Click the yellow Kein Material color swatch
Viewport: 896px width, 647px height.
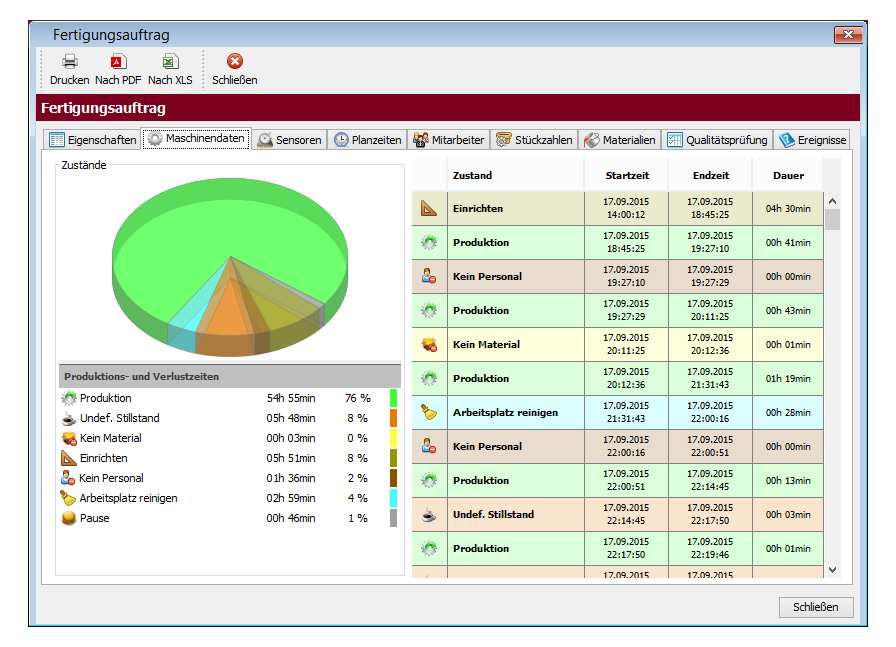[393, 438]
